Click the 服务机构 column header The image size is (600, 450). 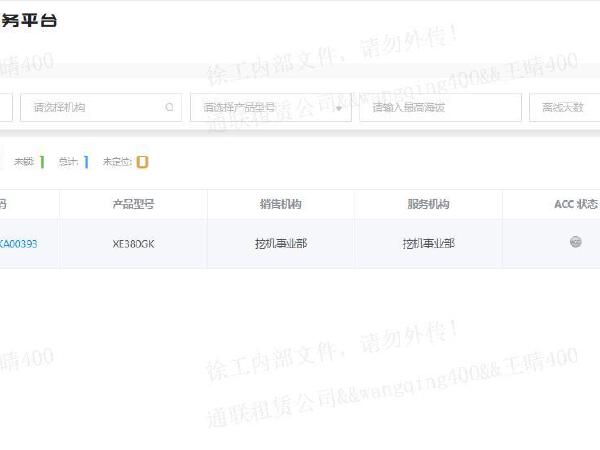(x=428, y=204)
